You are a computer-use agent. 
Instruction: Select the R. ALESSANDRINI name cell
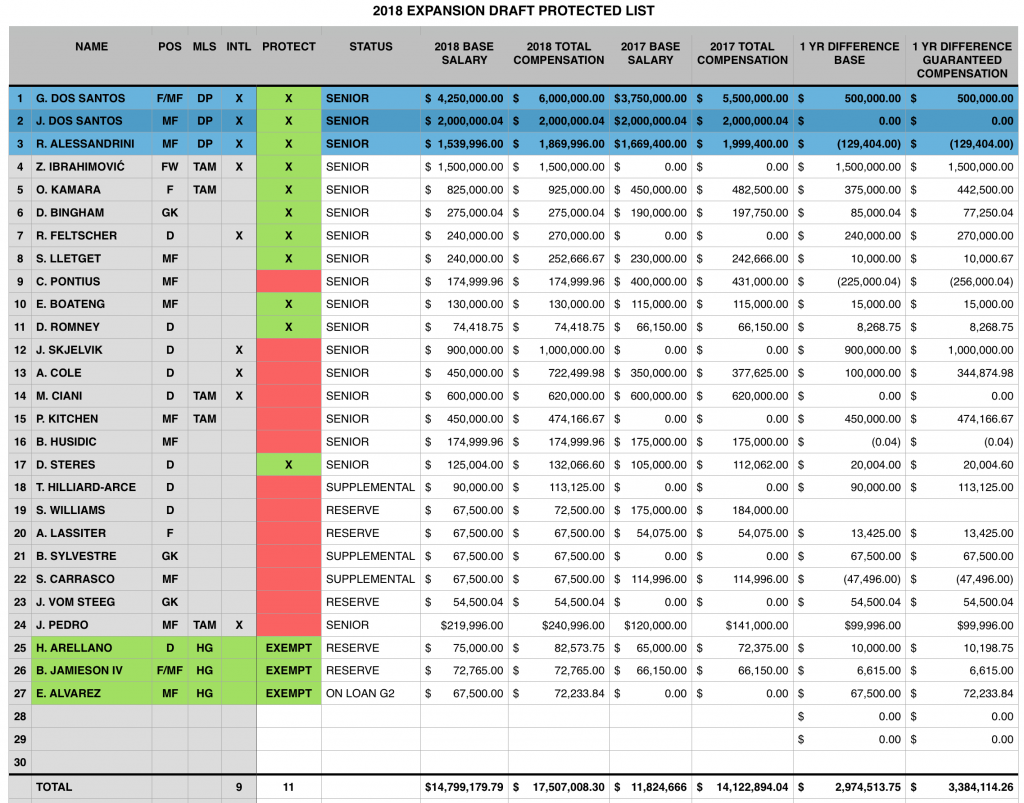point(91,144)
